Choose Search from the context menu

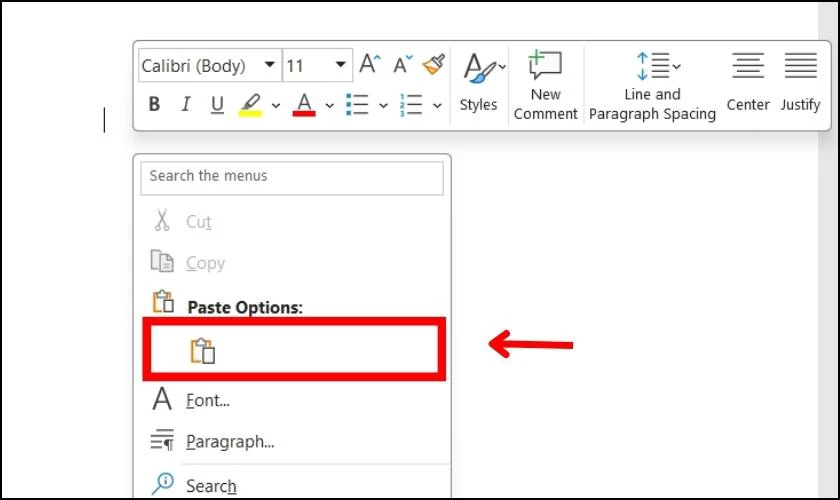[x=292, y=486]
